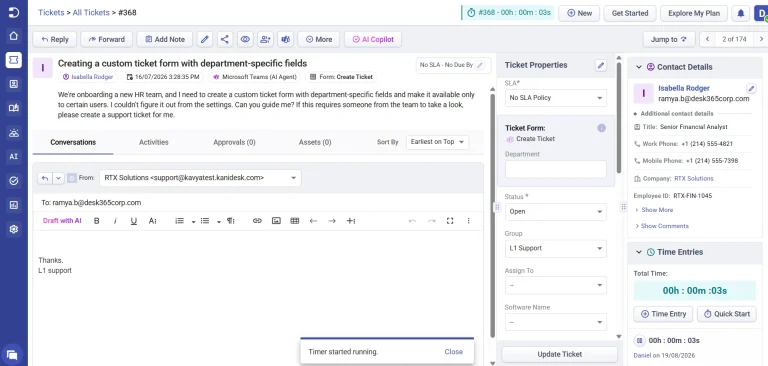Open the AI section in the sidebar
This screenshot has height=366, width=768.
click(x=14, y=157)
